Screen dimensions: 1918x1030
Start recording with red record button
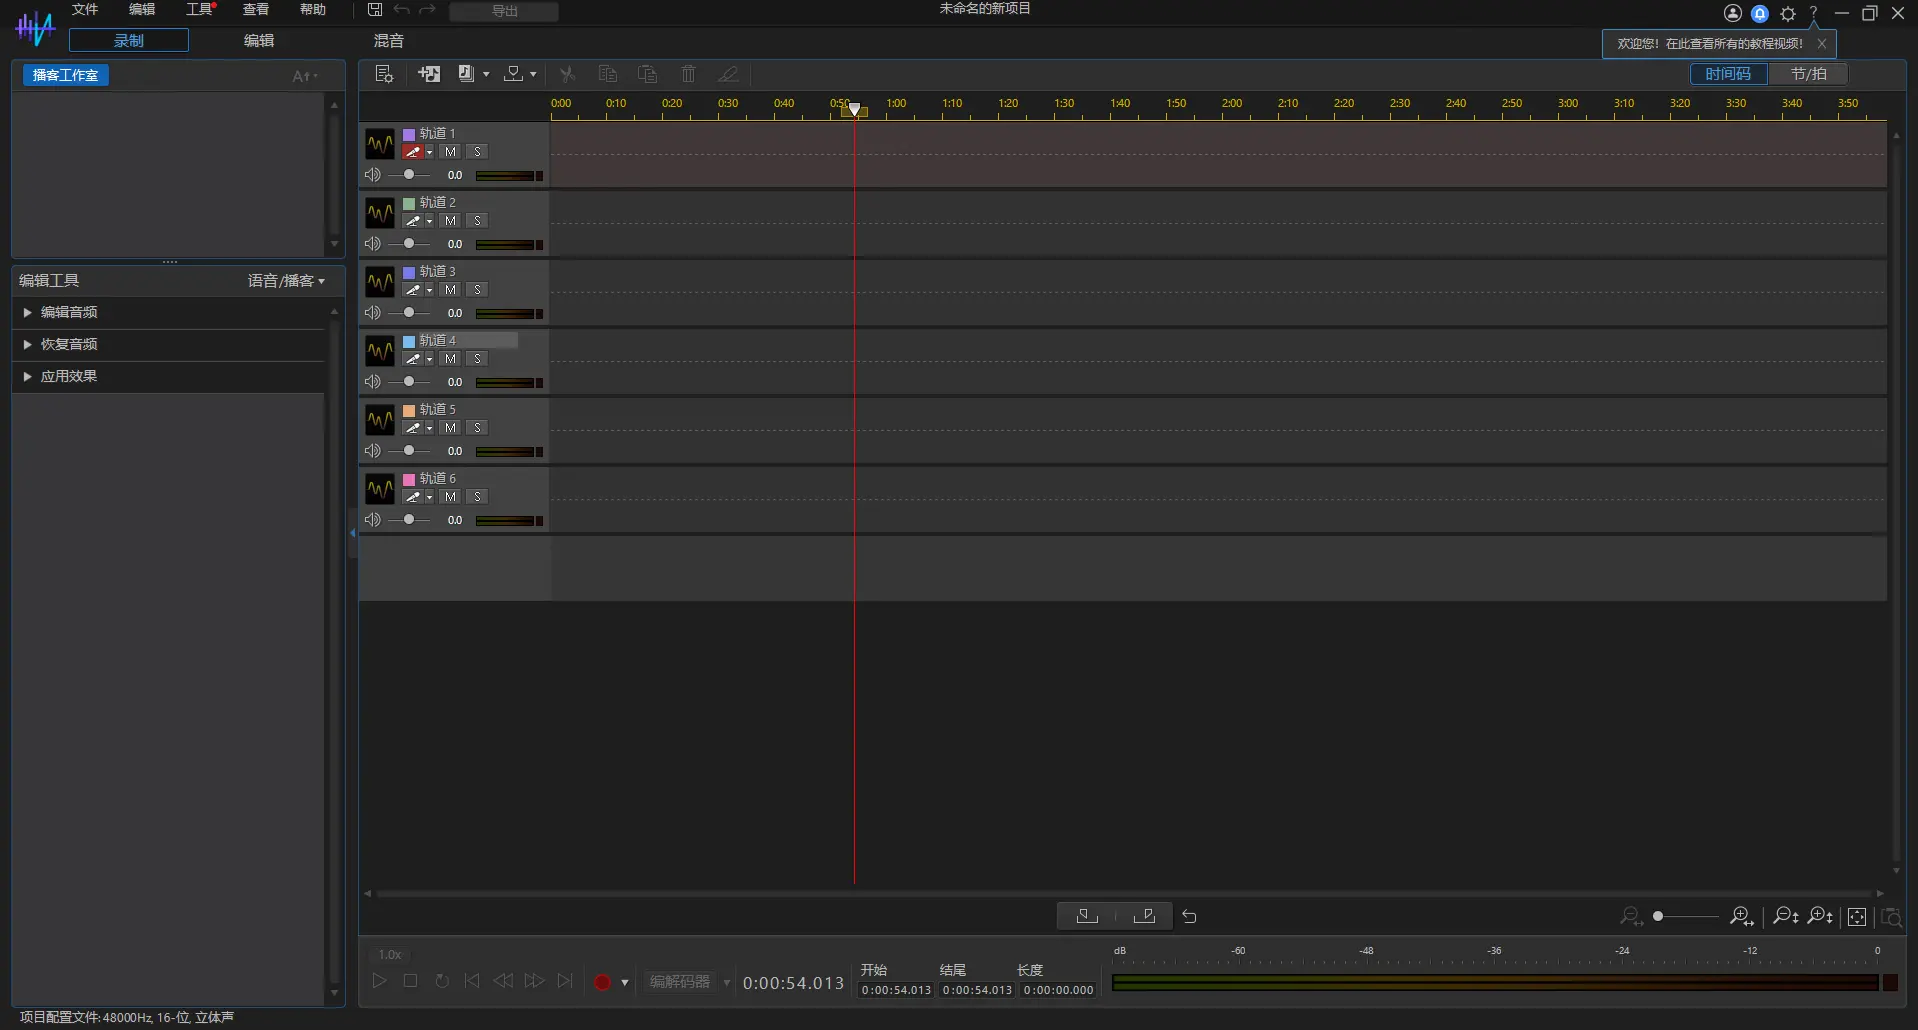[x=602, y=982]
